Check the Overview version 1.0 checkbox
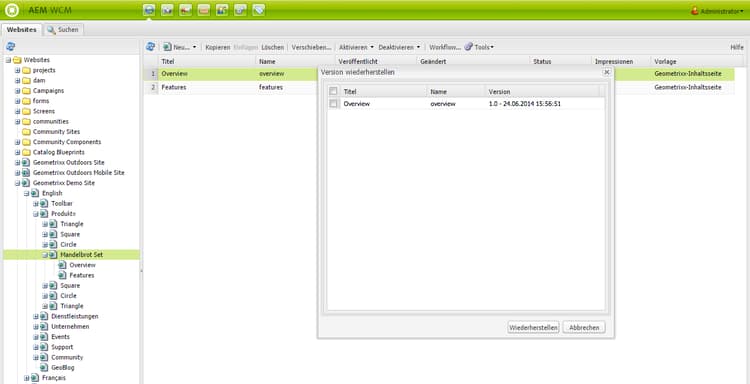The image size is (750, 384). [x=333, y=103]
